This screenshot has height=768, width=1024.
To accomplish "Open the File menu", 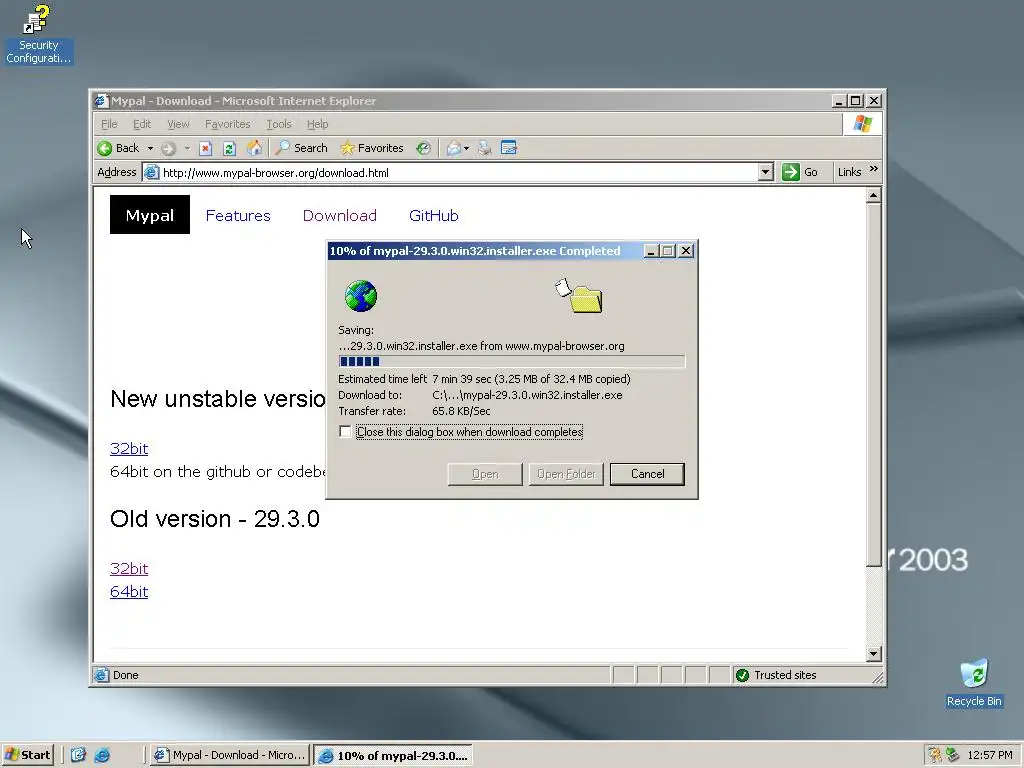I will [109, 124].
